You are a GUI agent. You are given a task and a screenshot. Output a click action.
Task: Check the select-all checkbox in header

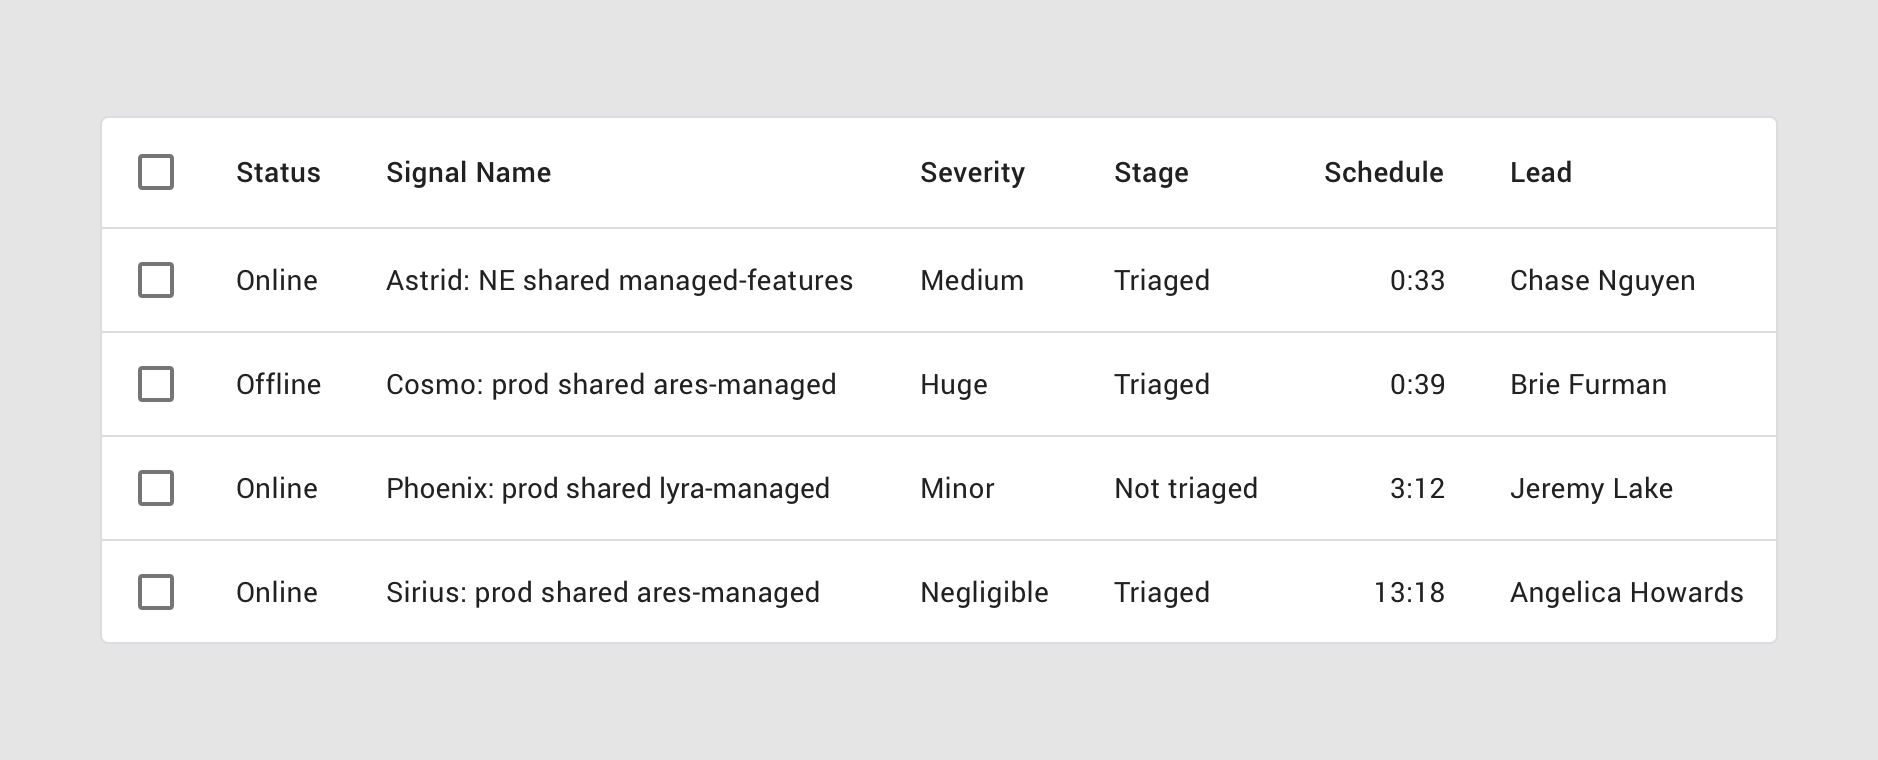point(155,172)
